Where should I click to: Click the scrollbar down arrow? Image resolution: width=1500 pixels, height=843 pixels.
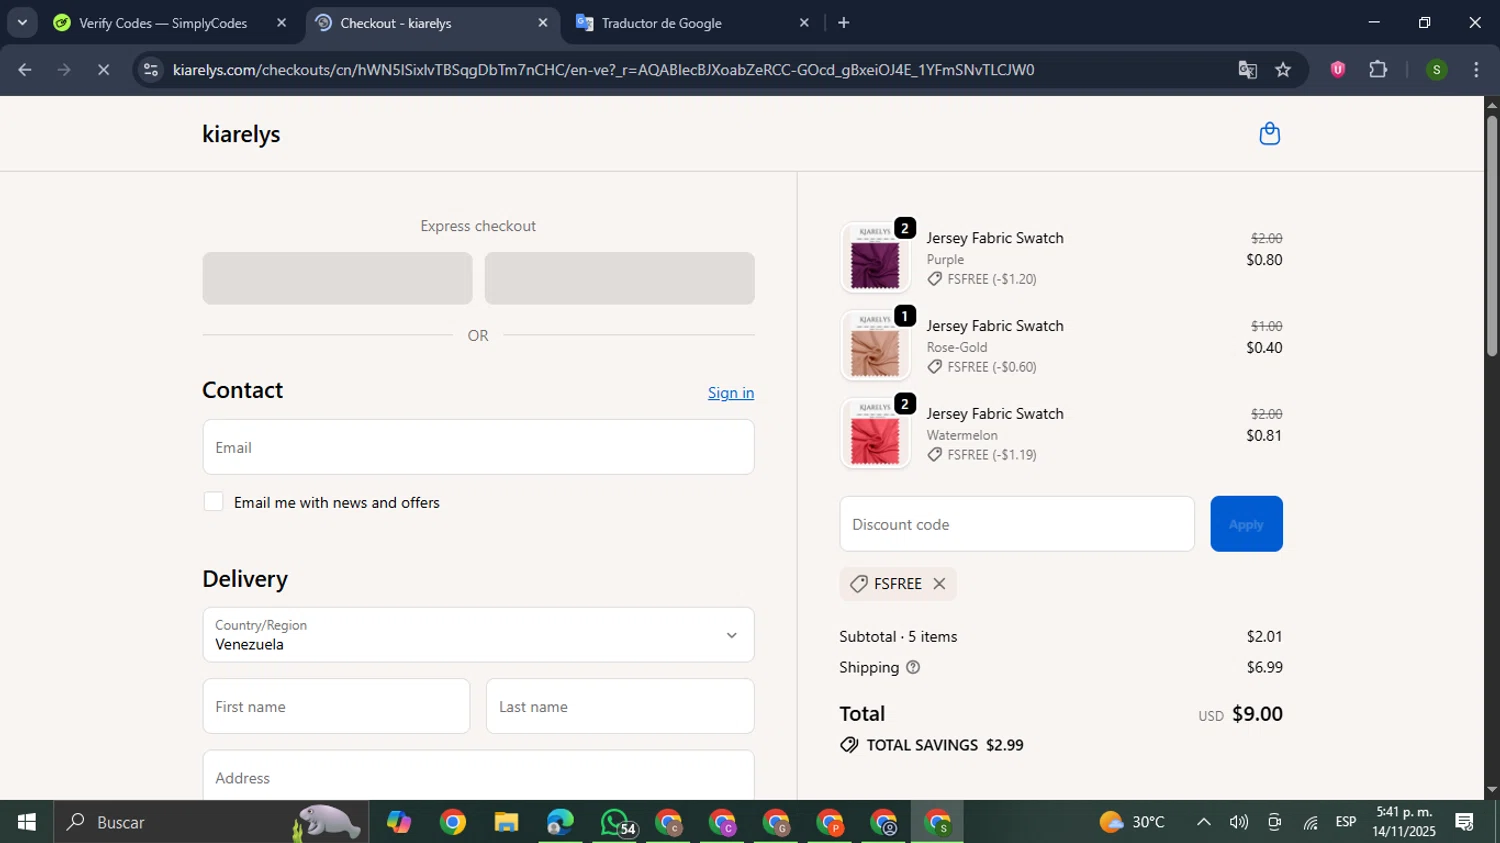coord(1491,790)
